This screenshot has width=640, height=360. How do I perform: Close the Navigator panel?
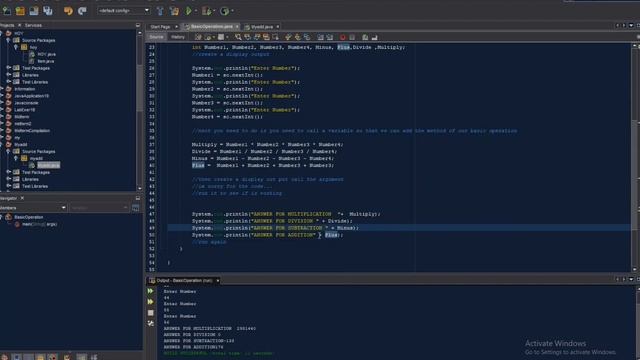[22, 198]
